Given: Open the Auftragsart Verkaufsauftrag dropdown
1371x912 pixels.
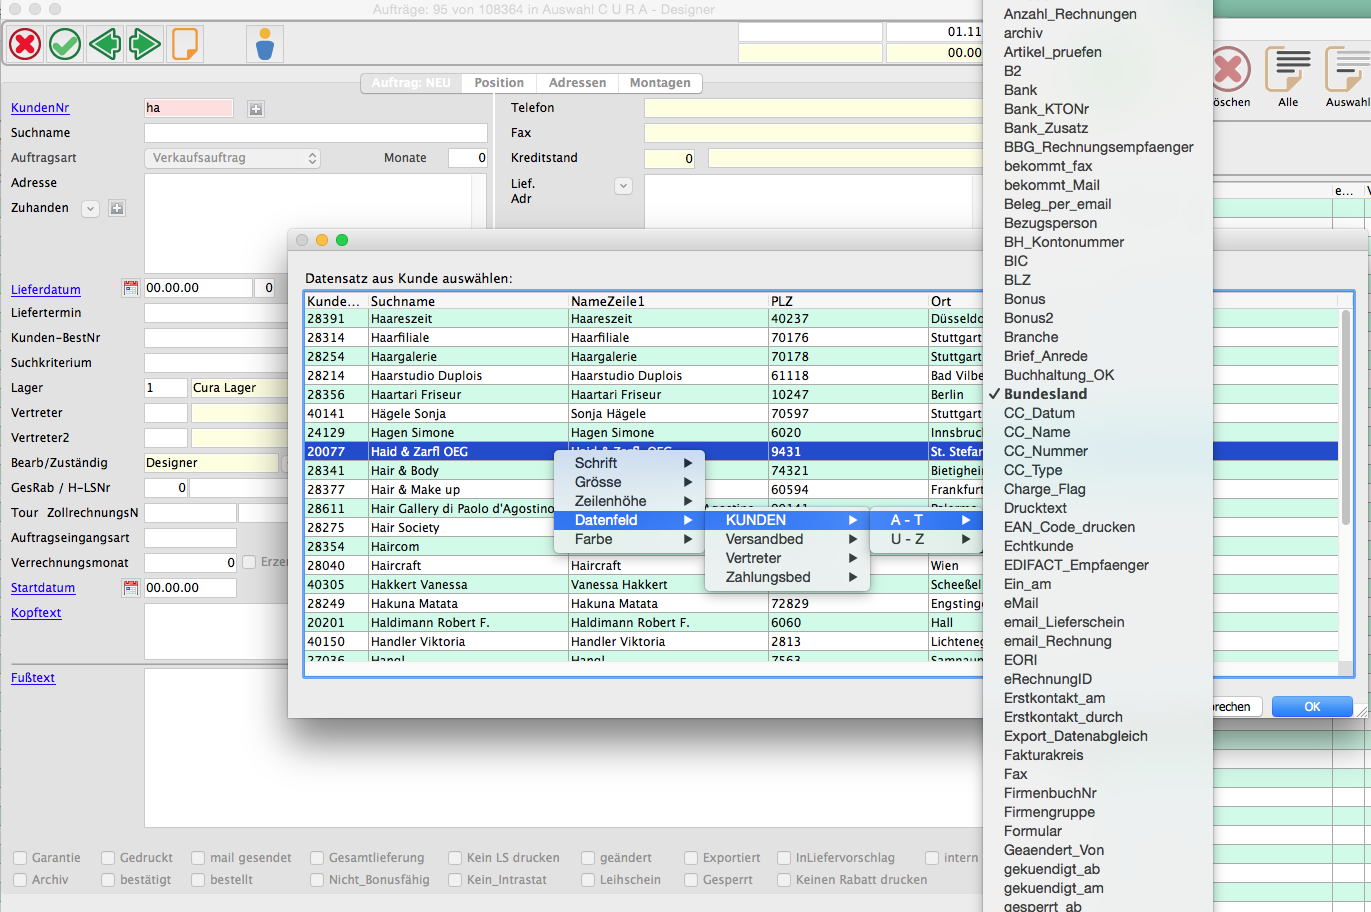Looking at the screenshot, I should pos(232,158).
